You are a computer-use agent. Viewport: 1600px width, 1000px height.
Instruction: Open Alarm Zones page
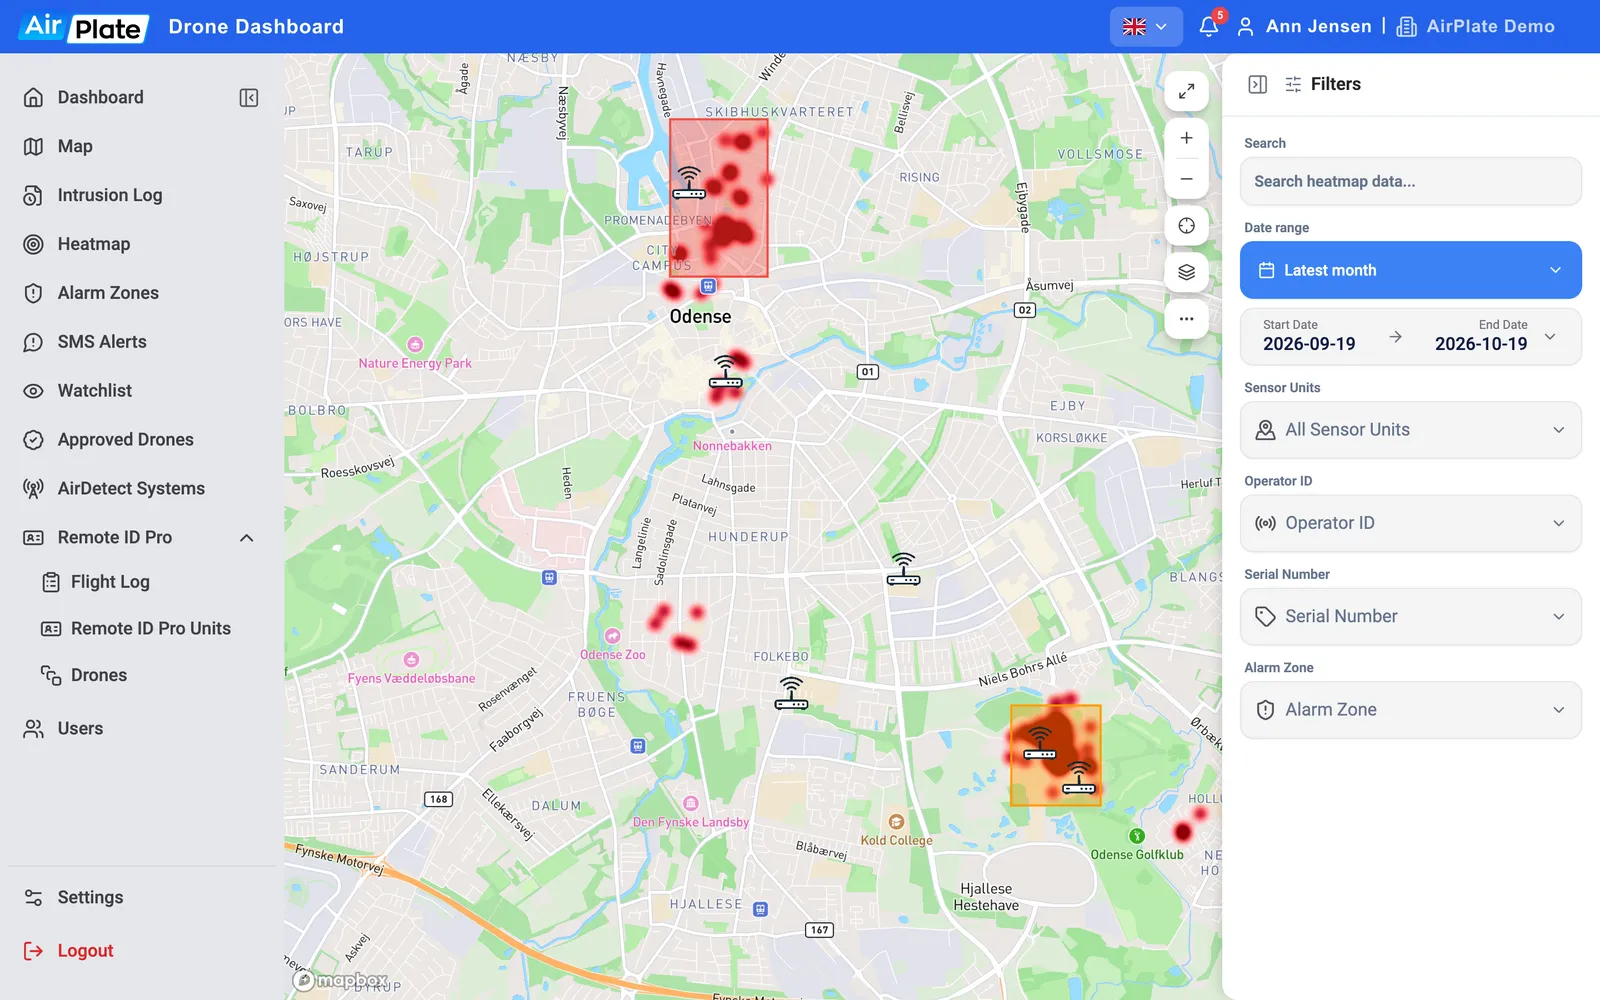pos(108,293)
